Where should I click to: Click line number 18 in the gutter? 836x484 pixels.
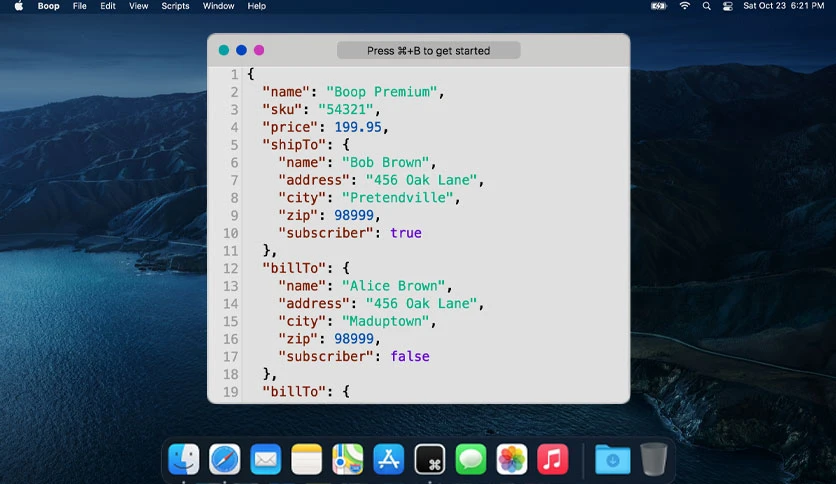(x=230, y=374)
